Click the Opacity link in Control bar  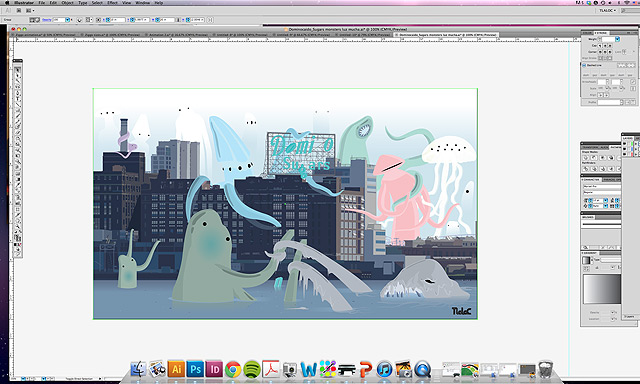point(47,20)
